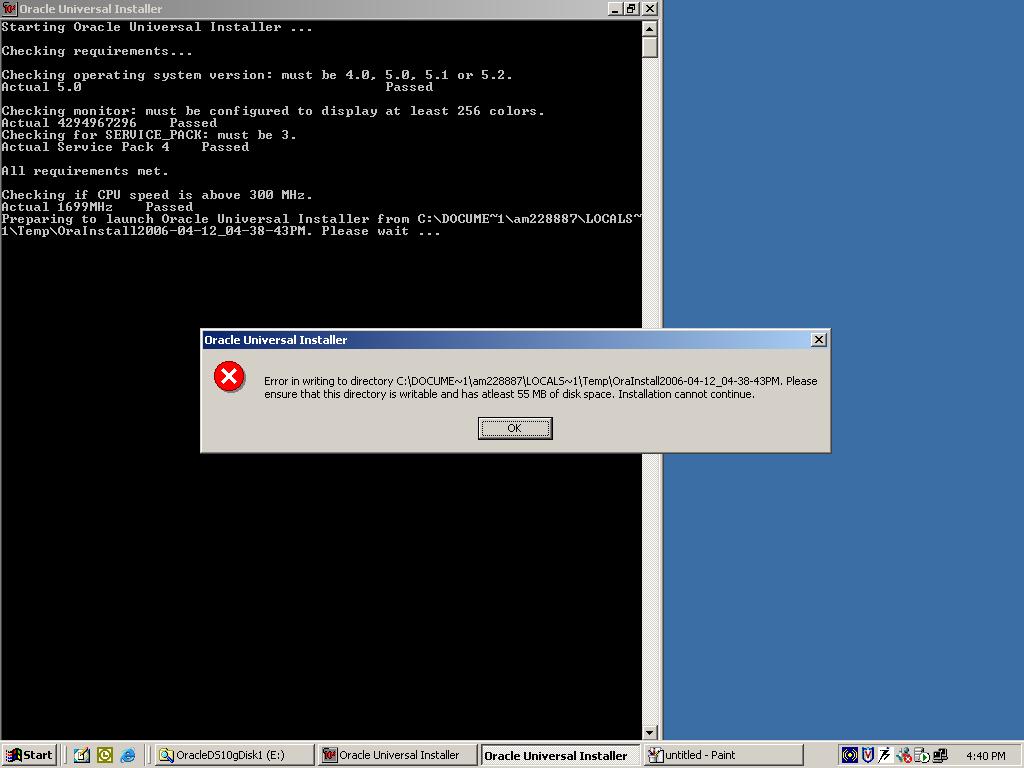1024x768 pixels.
Task: Open the network computers tray icon
Action: [x=940, y=756]
